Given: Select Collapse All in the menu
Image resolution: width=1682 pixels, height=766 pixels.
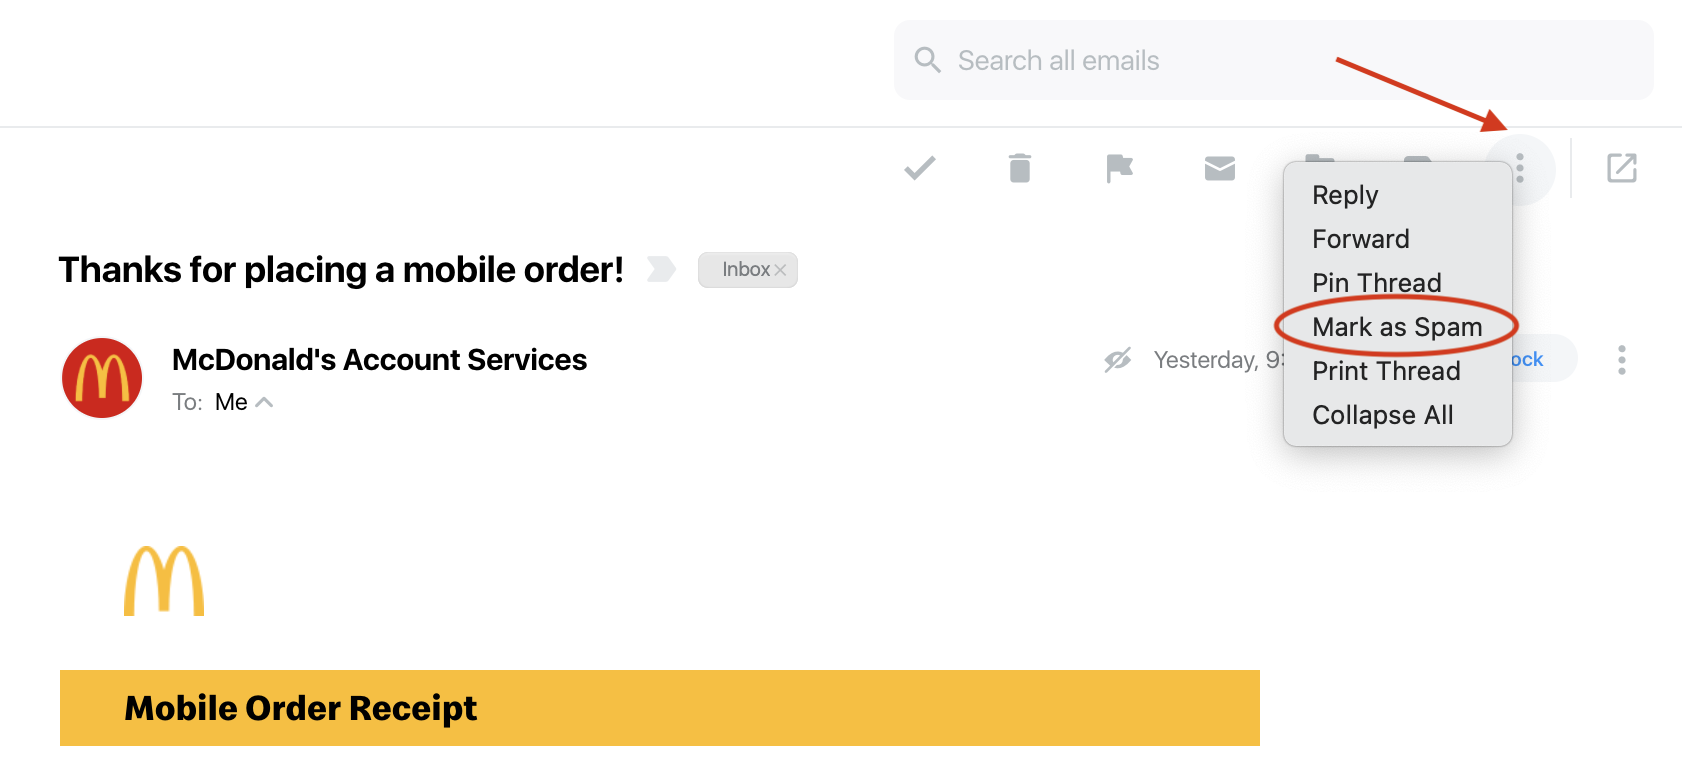Looking at the screenshot, I should (1382, 415).
